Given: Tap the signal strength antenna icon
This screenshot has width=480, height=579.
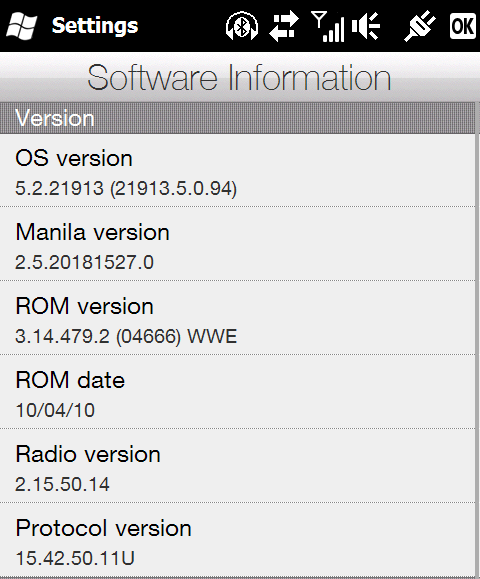Looking at the screenshot, I should coord(328,26).
